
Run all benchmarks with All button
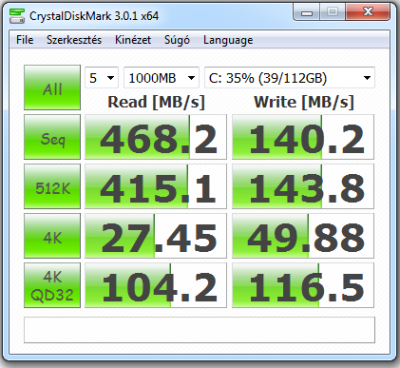click(x=52, y=87)
